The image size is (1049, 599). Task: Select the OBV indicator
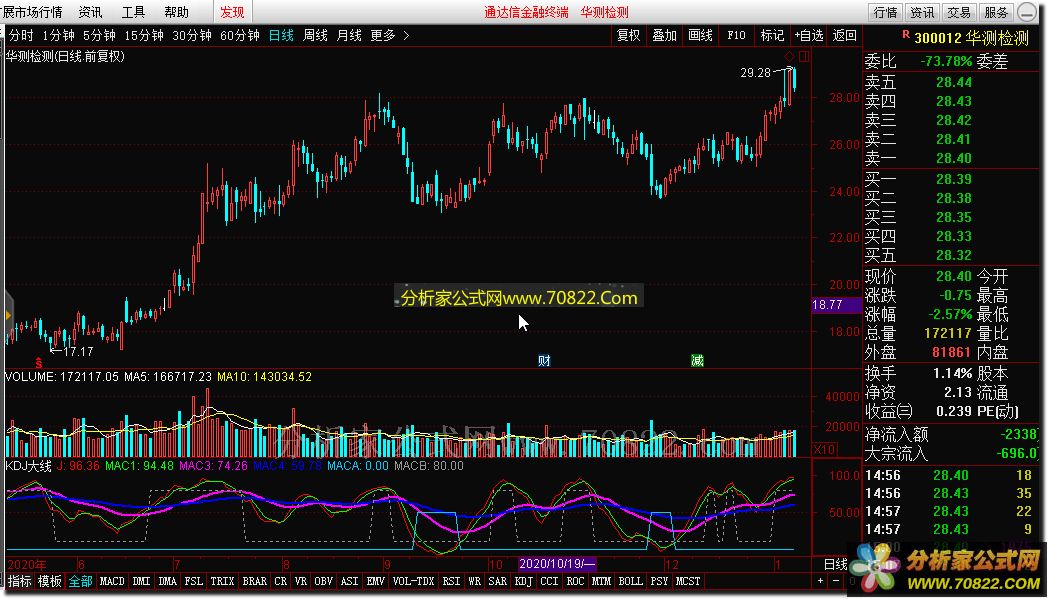(x=323, y=581)
